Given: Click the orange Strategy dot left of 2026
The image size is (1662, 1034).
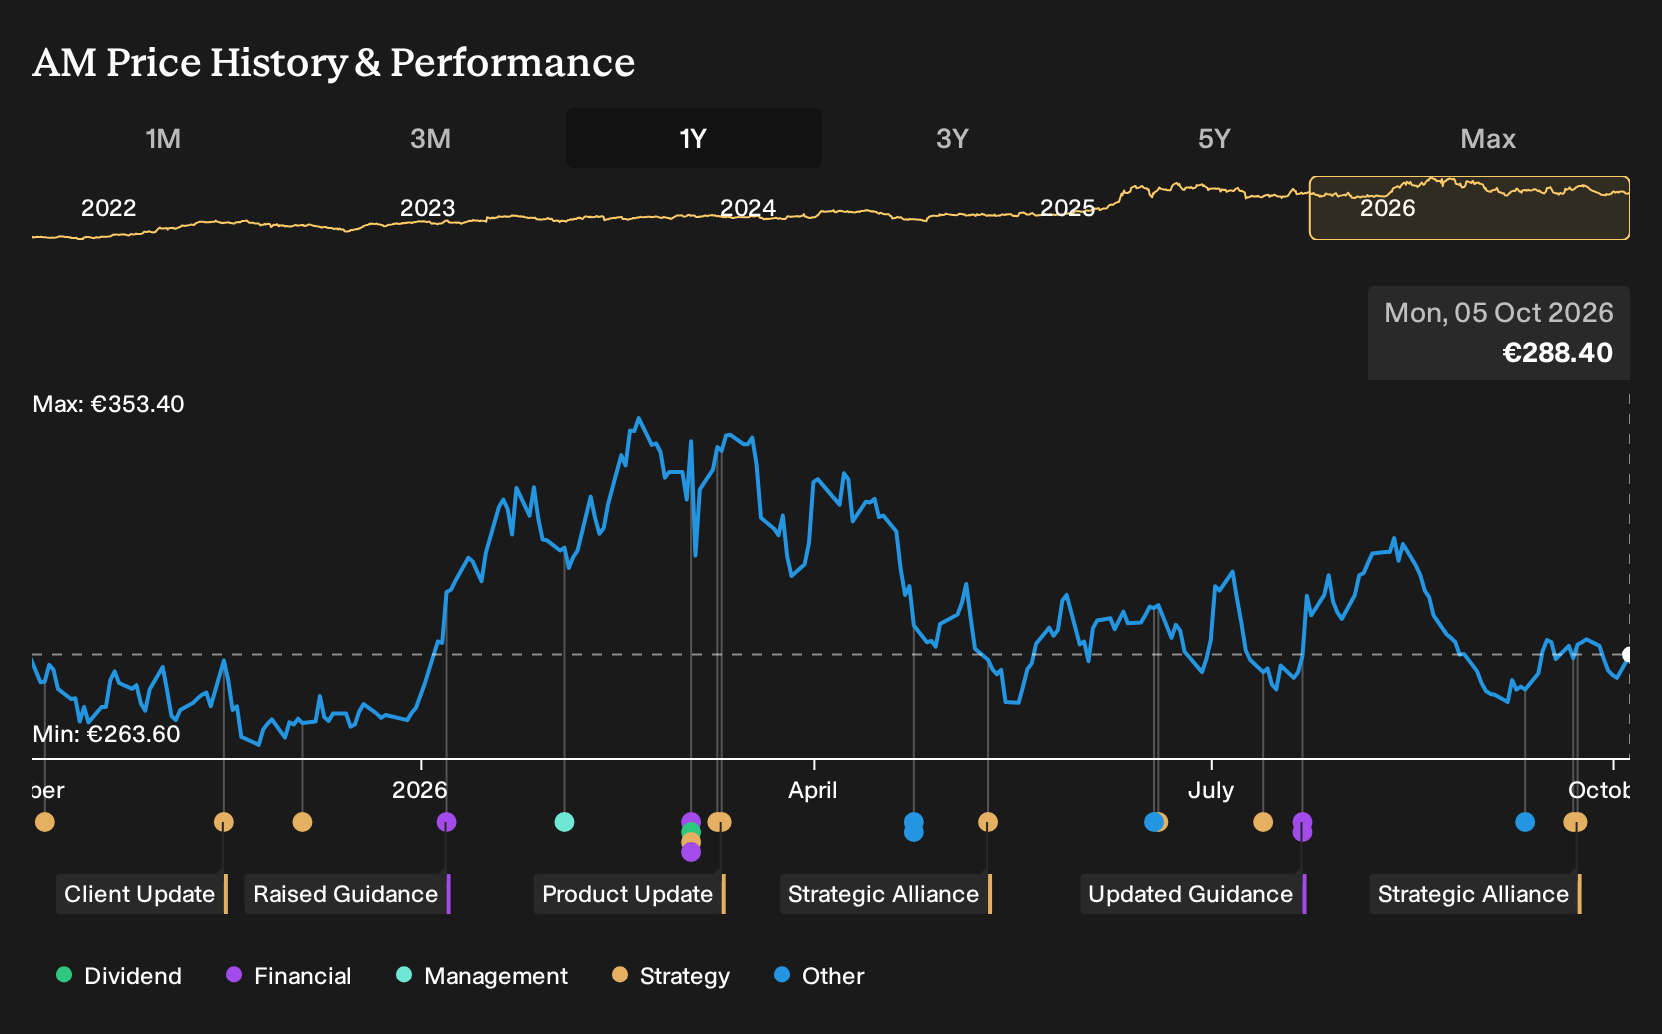Looking at the screenshot, I should pos(302,822).
